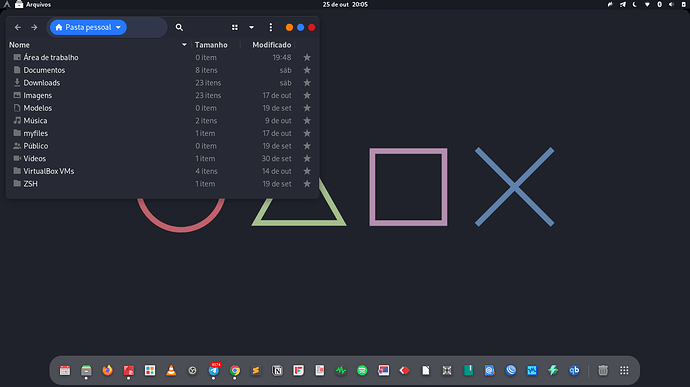This screenshot has width=690, height=387.
Task: Open the blue Winbox globe icon in dock
Action: tap(511, 371)
